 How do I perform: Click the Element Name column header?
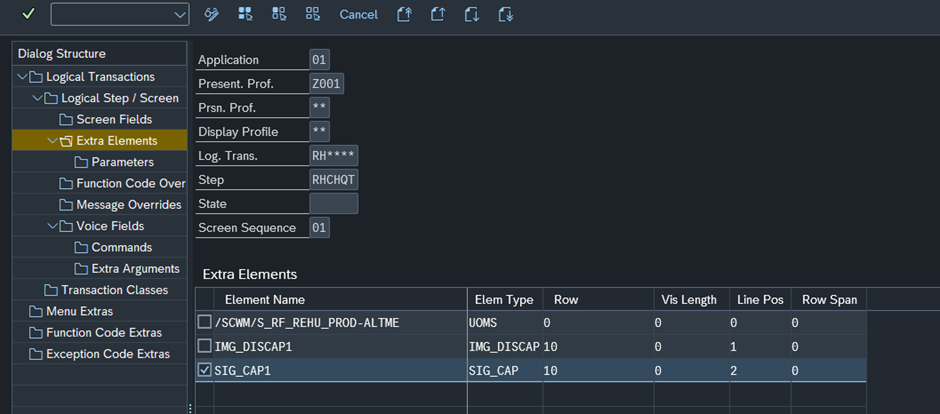(265, 300)
